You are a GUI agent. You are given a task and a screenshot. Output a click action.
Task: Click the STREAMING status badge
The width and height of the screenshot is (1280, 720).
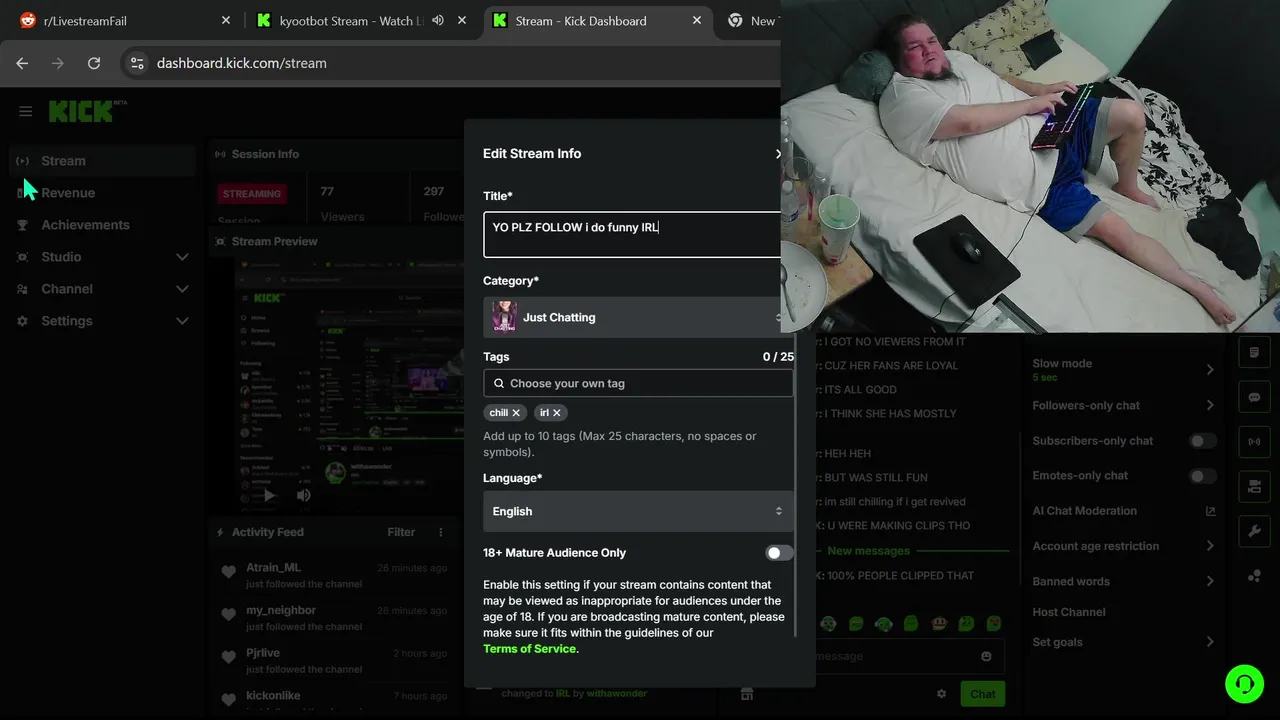(x=252, y=194)
